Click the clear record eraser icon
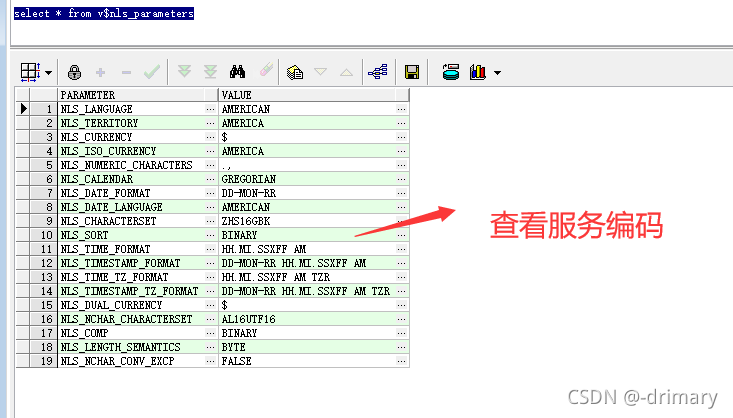 [x=266, y=70]
